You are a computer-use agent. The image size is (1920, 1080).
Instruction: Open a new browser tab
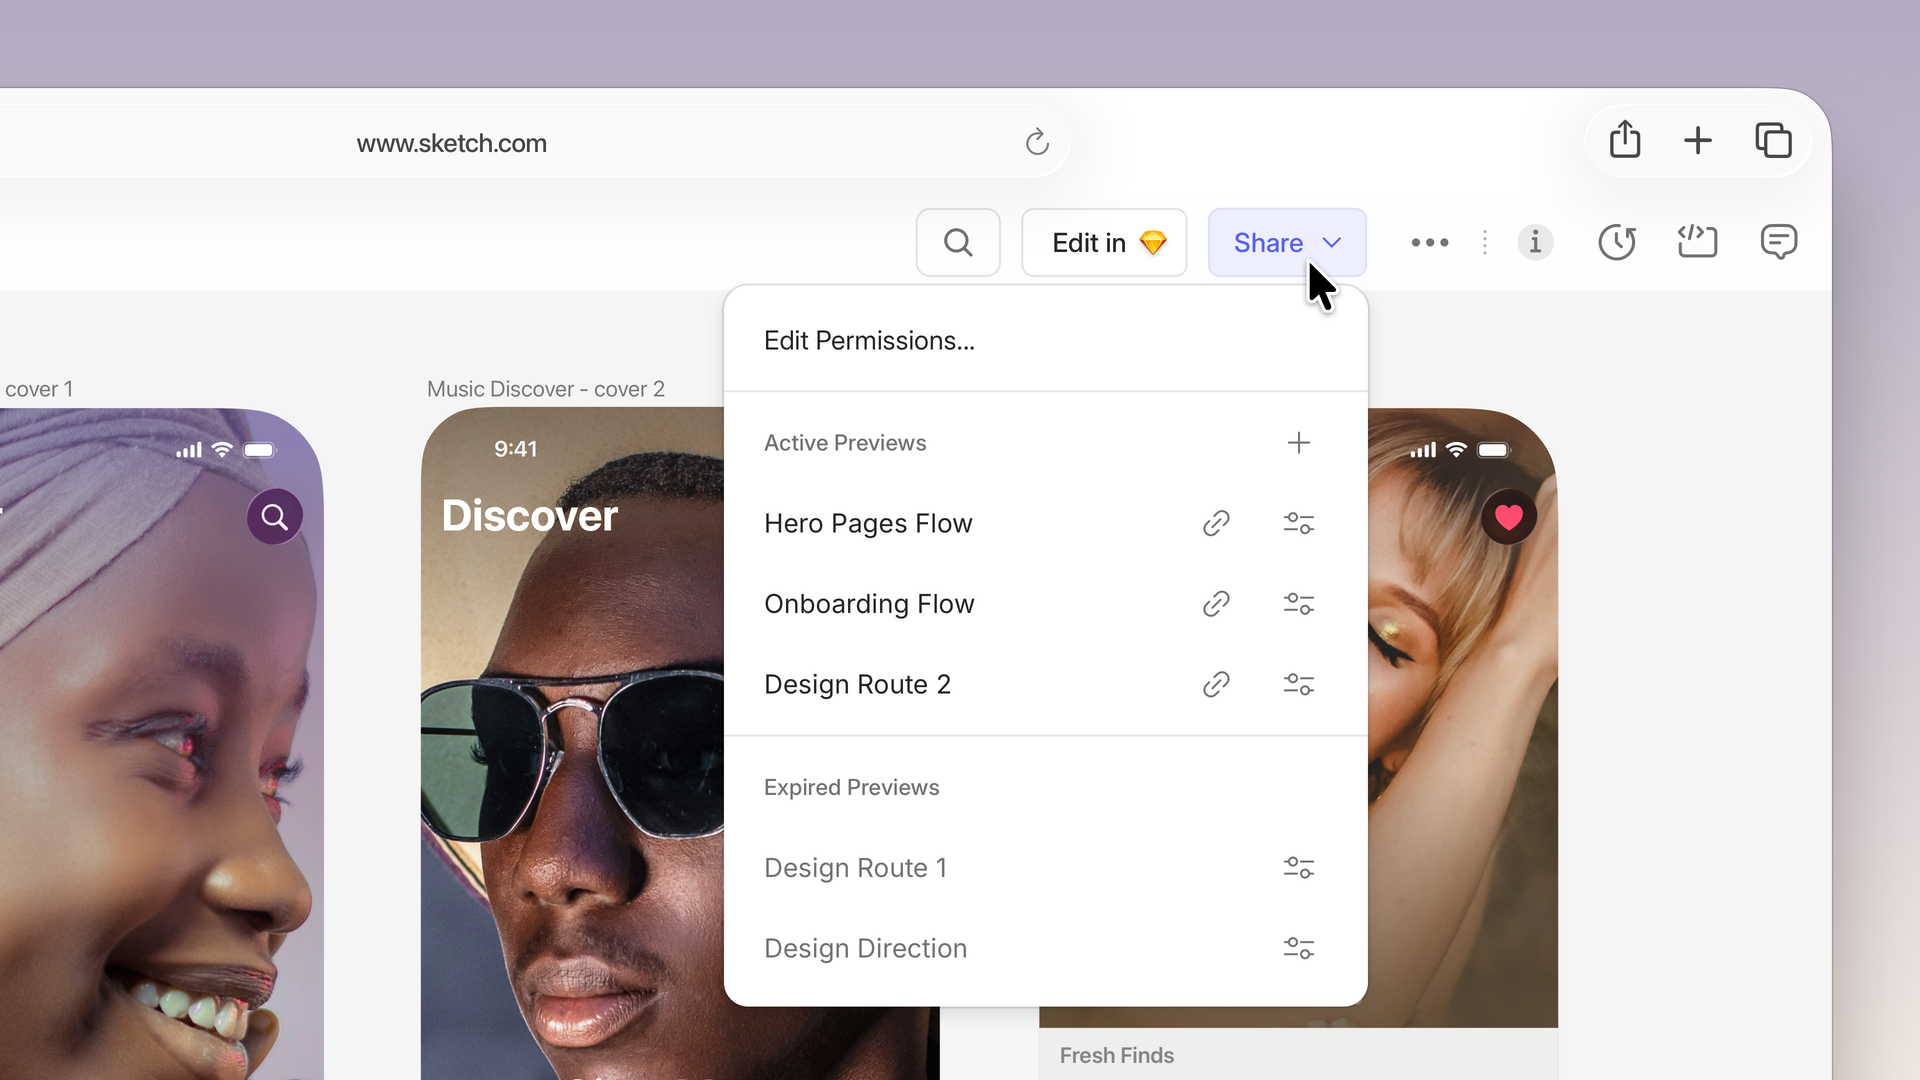point(1698,140)
